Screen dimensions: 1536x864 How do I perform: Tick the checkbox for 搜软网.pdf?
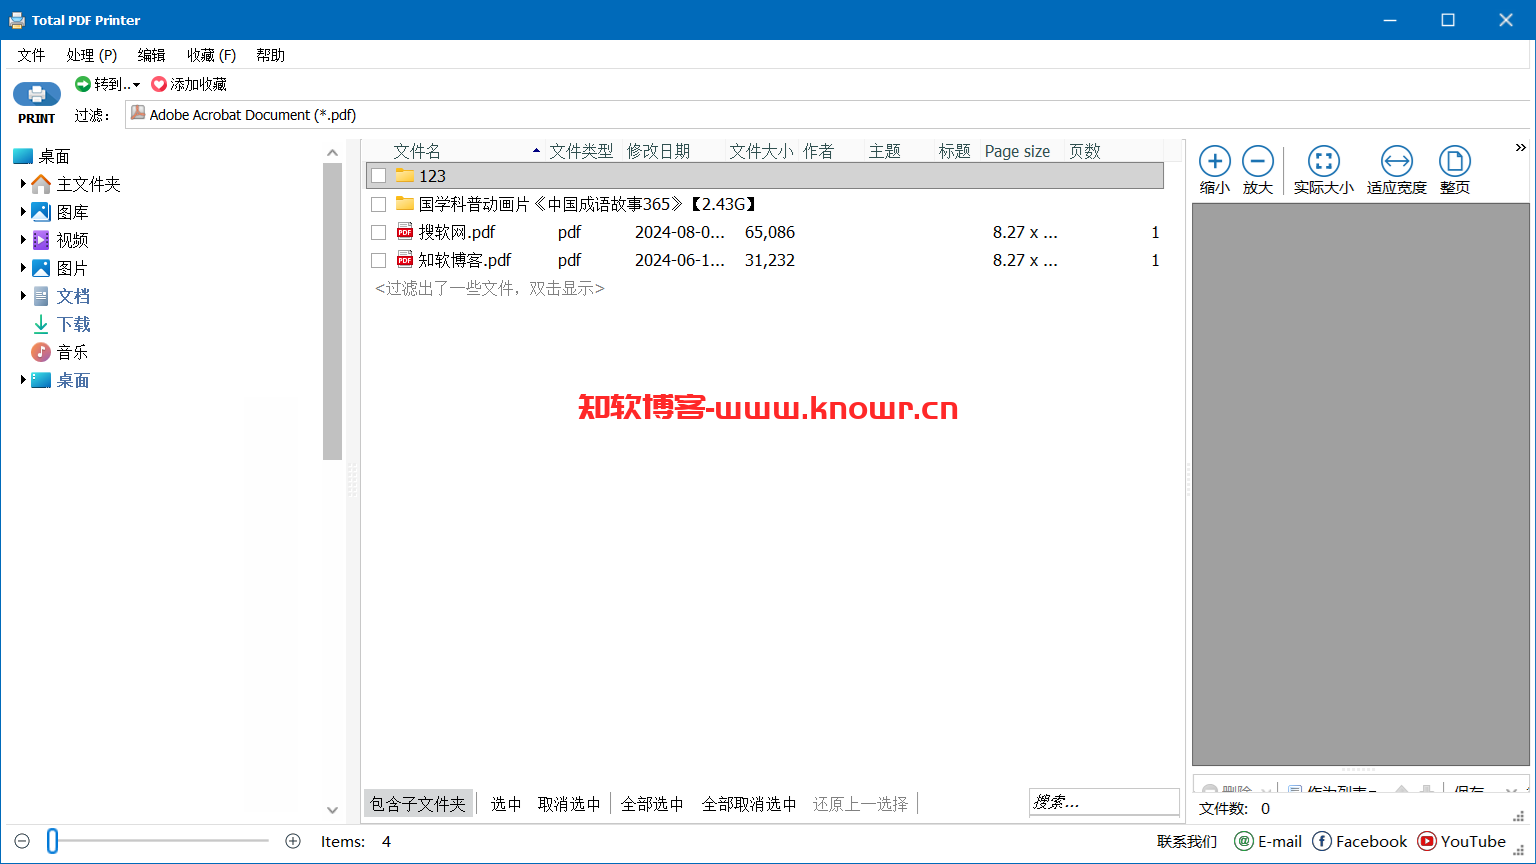click(x=378, y=232)
